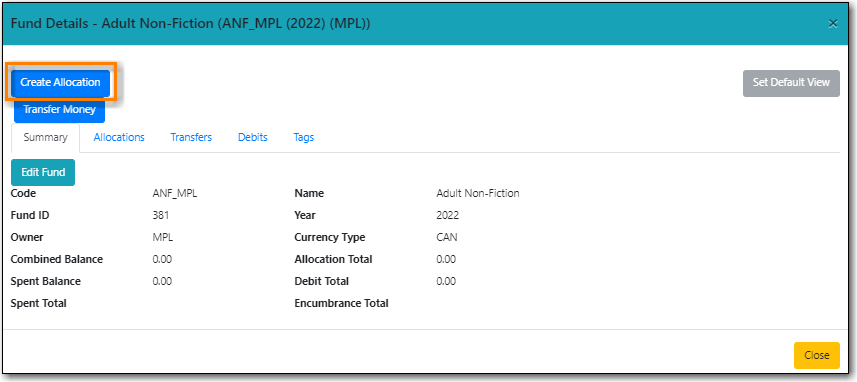
Task: Click the Currency Type value CAN
Action: [447, 238]
